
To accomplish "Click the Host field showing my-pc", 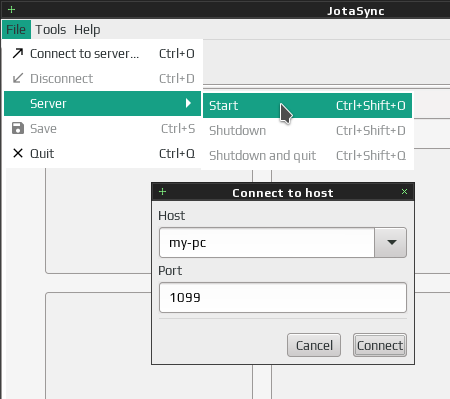I will (x=267, y=242).
